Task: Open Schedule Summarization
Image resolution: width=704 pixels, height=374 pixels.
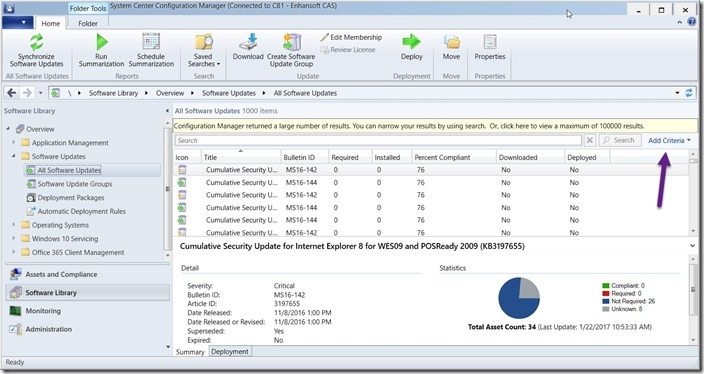Action: pyautogui.click(x=151, y=50)
